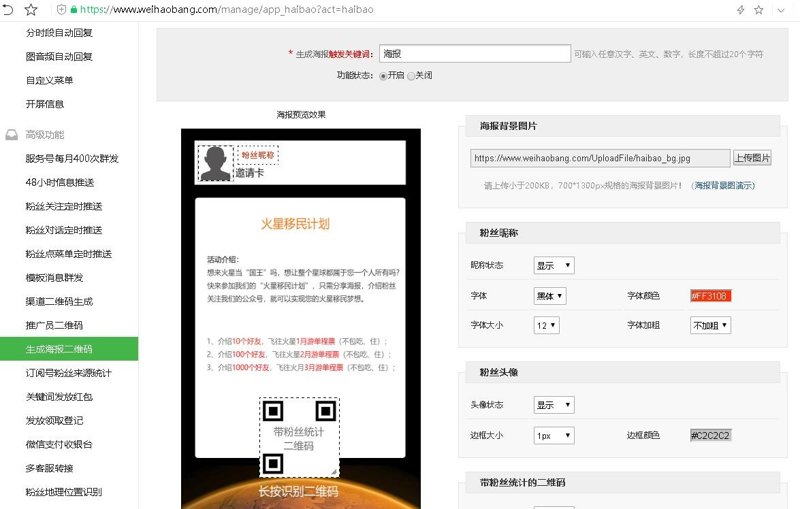Click the 海报预览效果 label
The image size is (800, 509).
301,115
